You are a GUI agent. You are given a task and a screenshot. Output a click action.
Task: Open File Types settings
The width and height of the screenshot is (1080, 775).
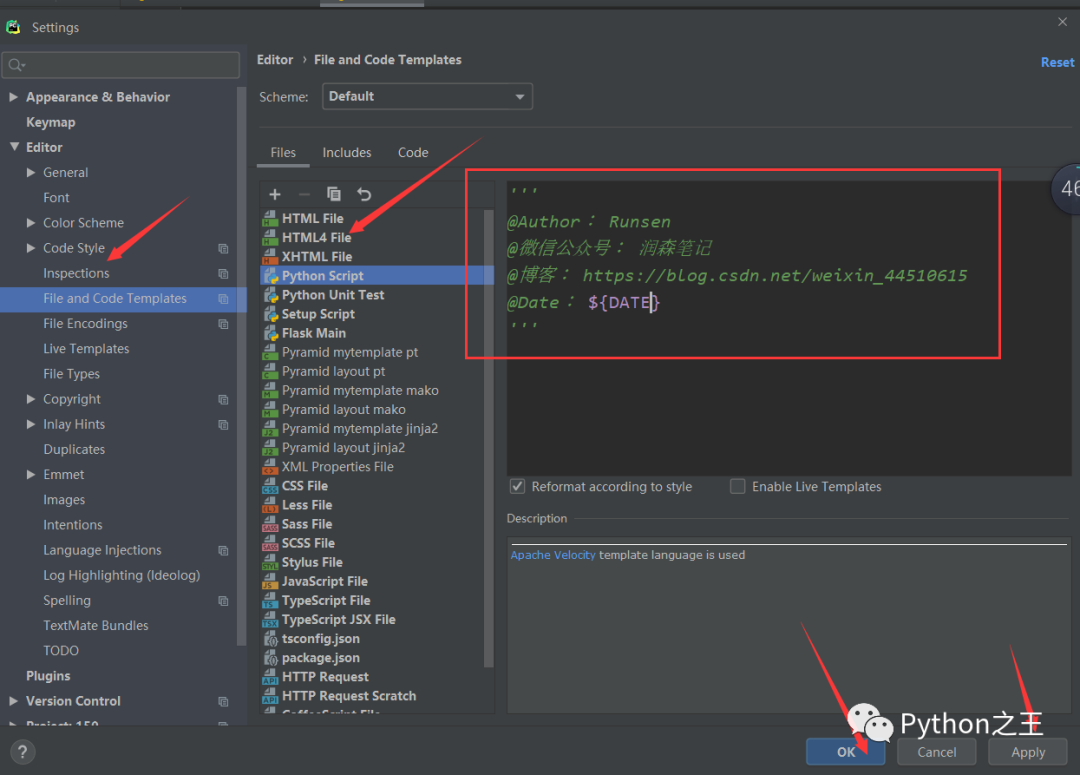click(x=72, y=374)
